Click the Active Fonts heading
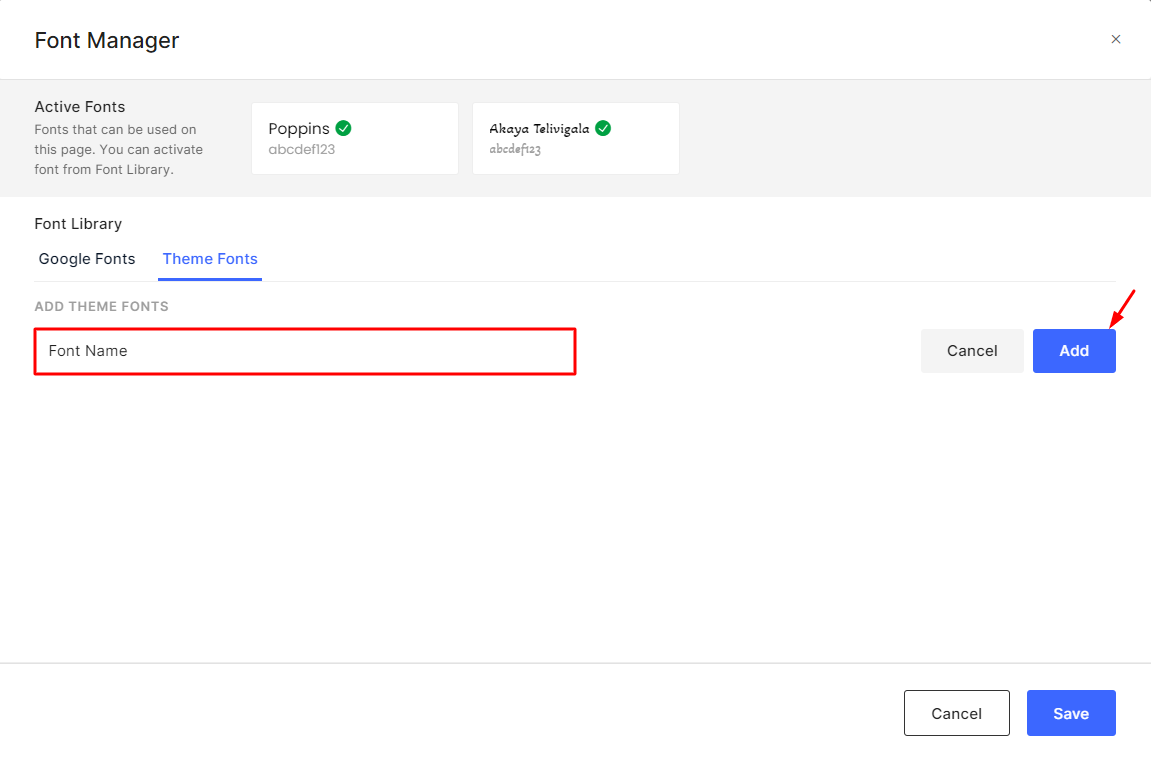Screen dimensions: 1151x761 80,107
